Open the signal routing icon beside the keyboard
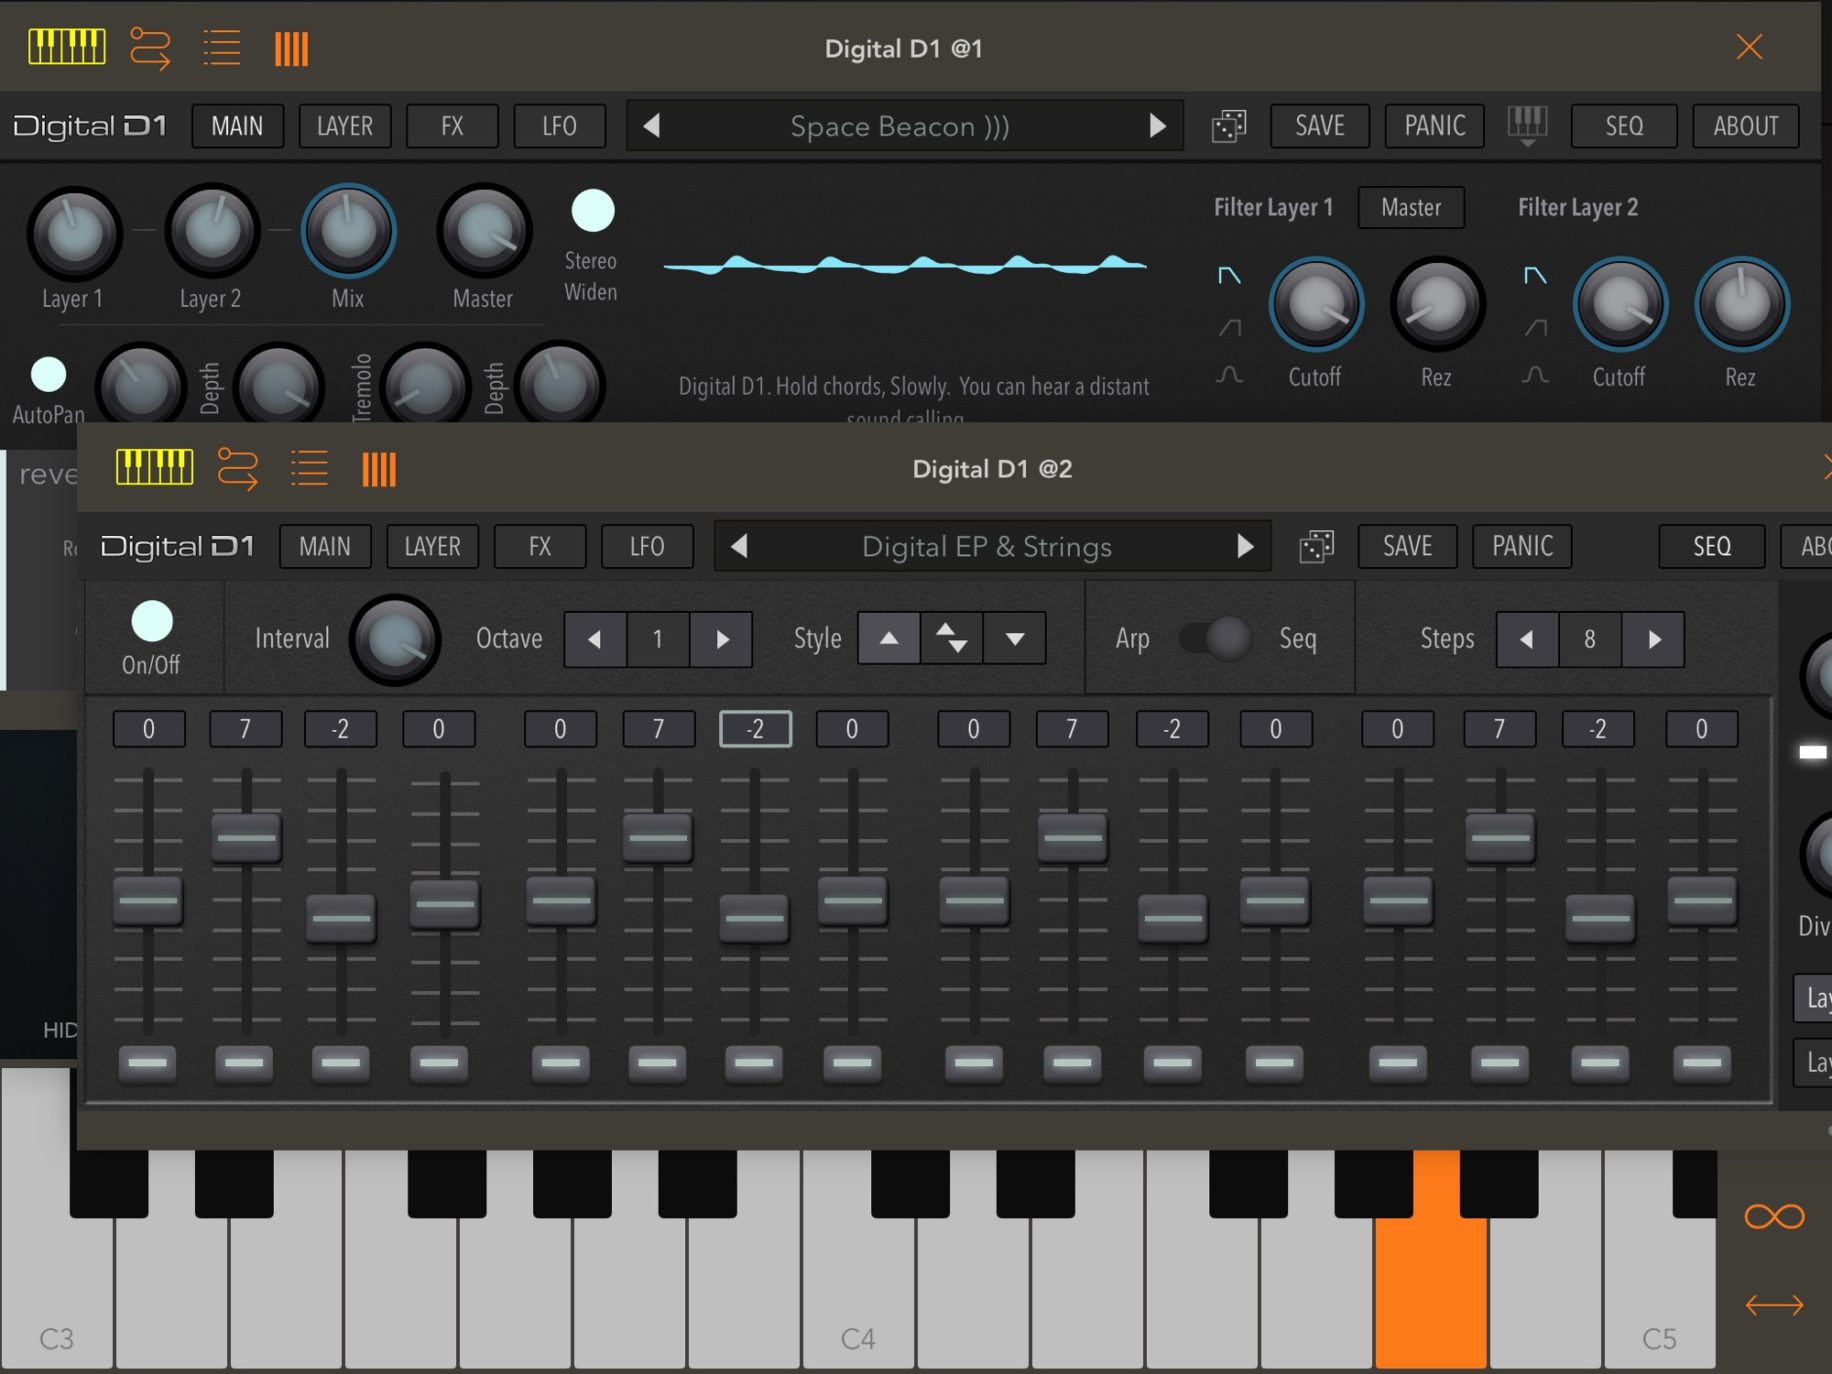This screenshot has height=1374, width=1832. [152, 46]
